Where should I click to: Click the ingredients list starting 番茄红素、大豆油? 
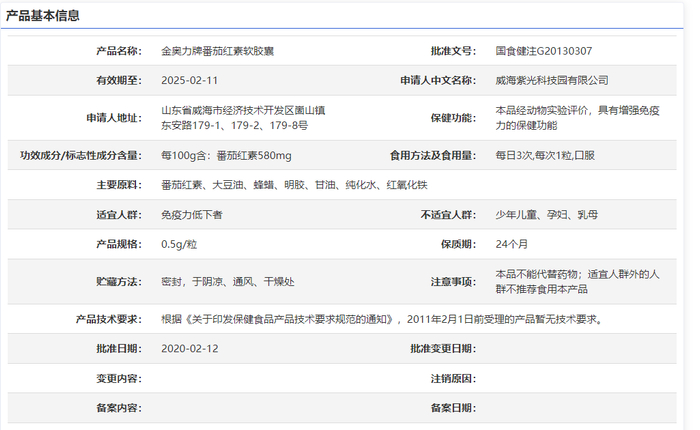point(294,185)
